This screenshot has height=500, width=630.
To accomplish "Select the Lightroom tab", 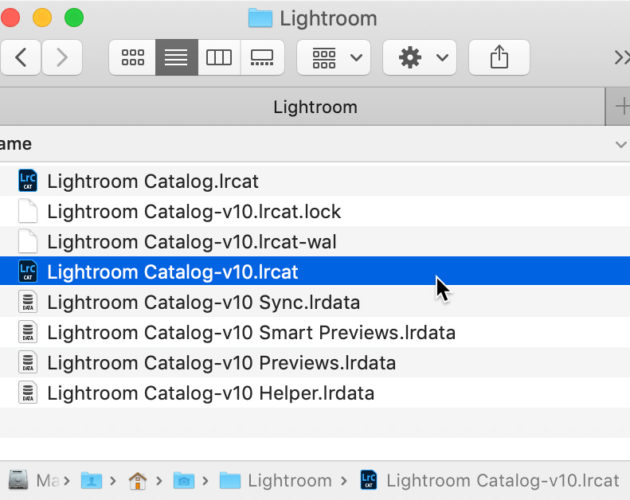I will 302,107.
